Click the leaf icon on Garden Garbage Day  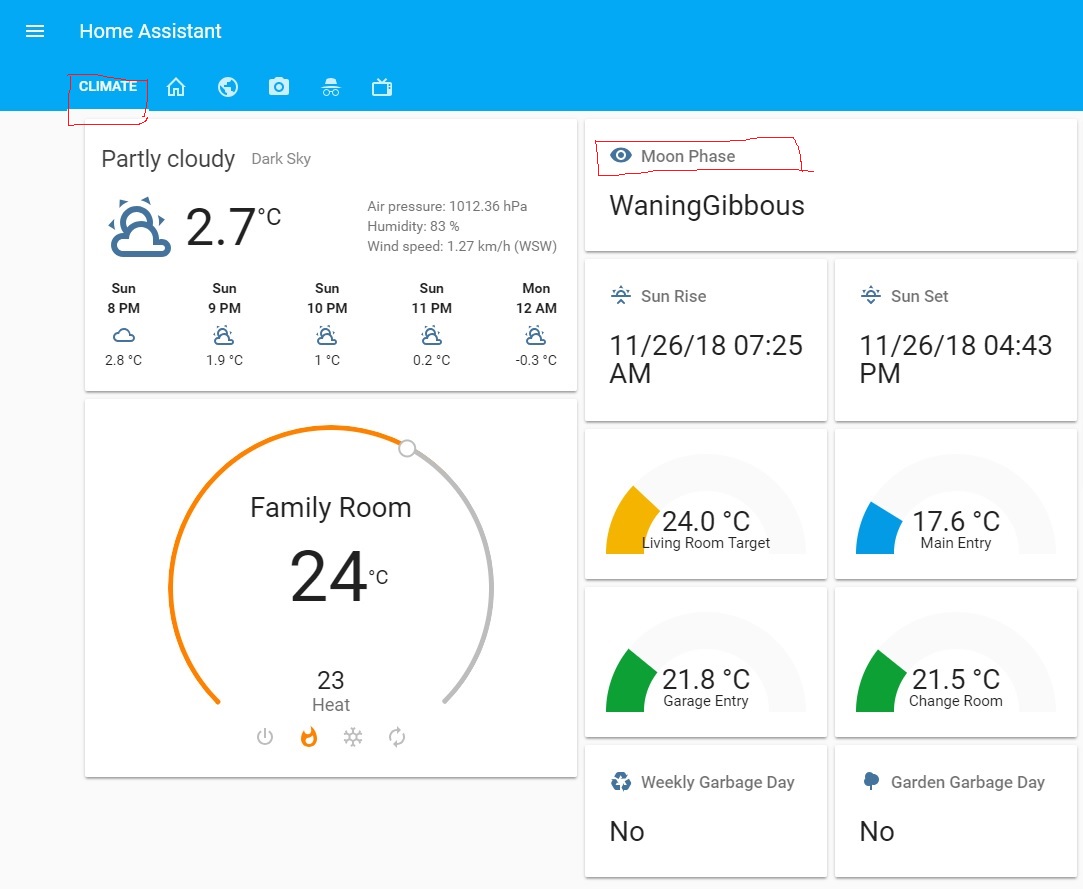pyautogui.click(x=873, y=782)
